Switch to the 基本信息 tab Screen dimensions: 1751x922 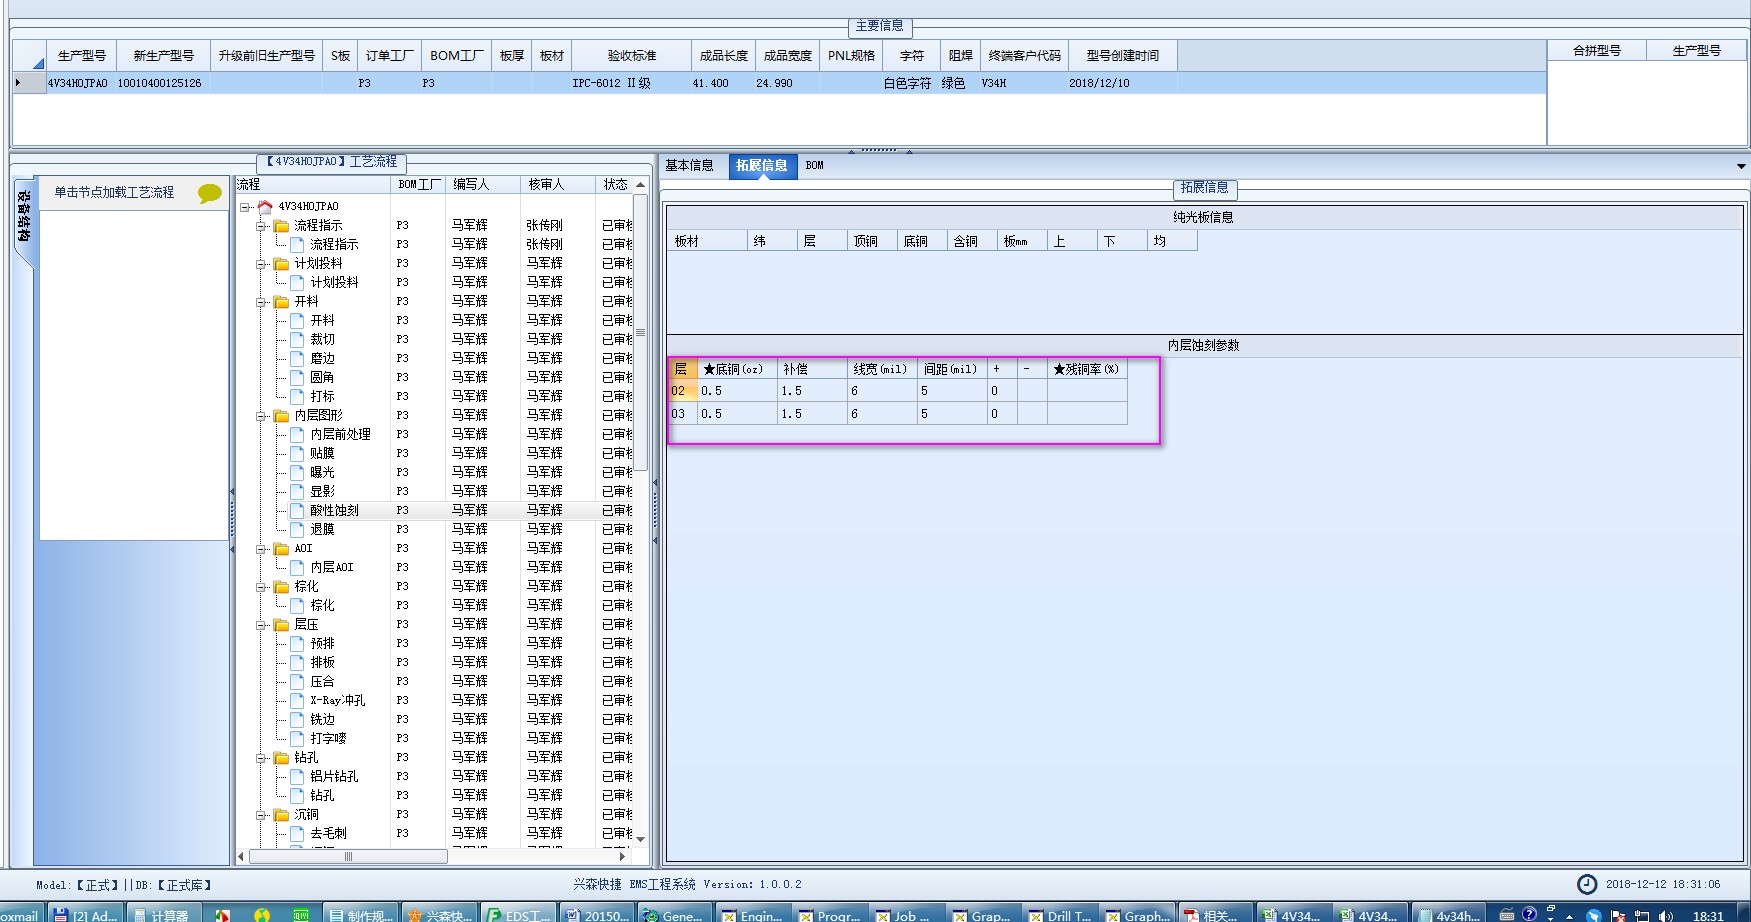[690, 166]
